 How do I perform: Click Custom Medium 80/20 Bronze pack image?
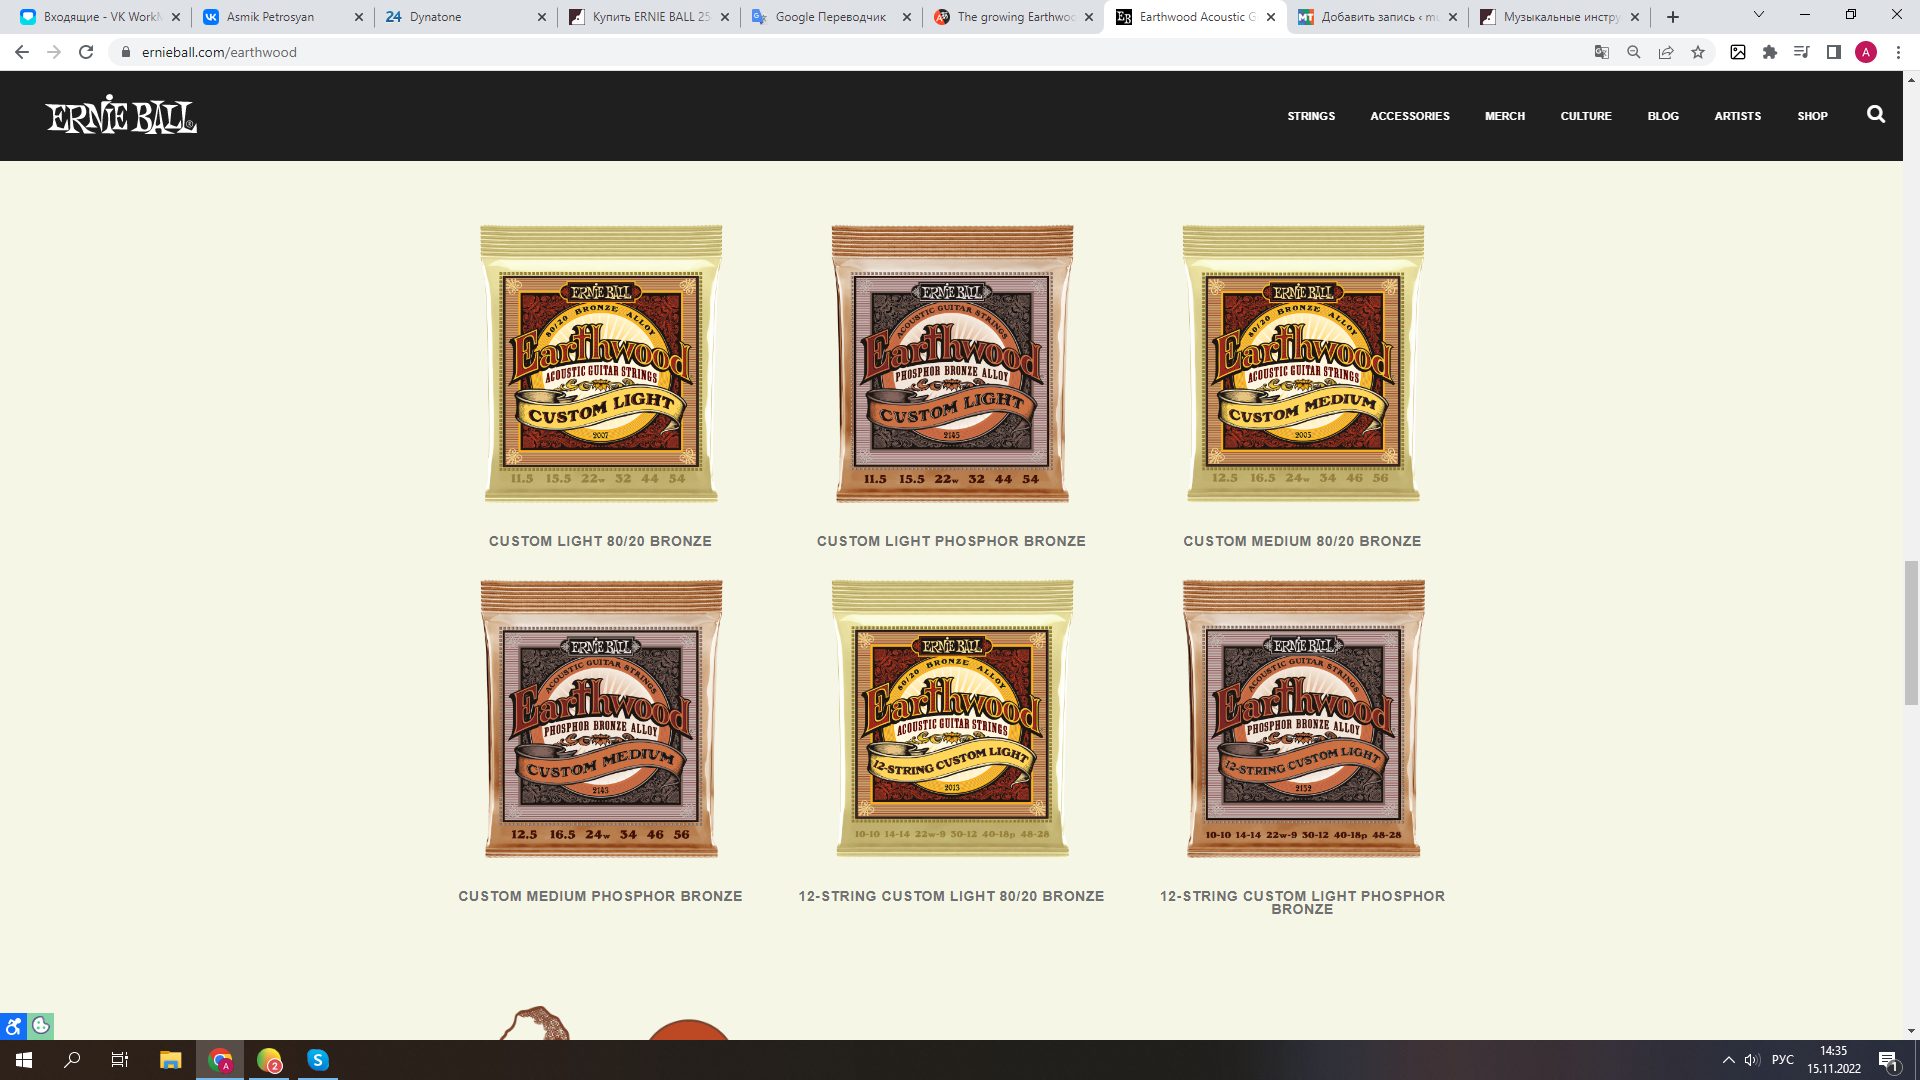point(1303,364)
